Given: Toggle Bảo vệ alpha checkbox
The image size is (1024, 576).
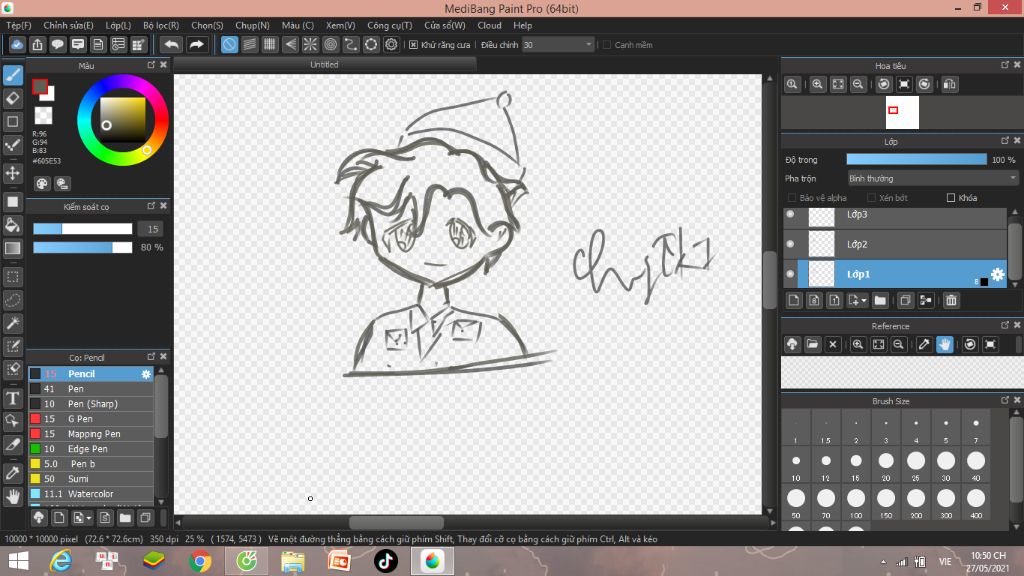Looking at the screenshot, I should 792,198.
